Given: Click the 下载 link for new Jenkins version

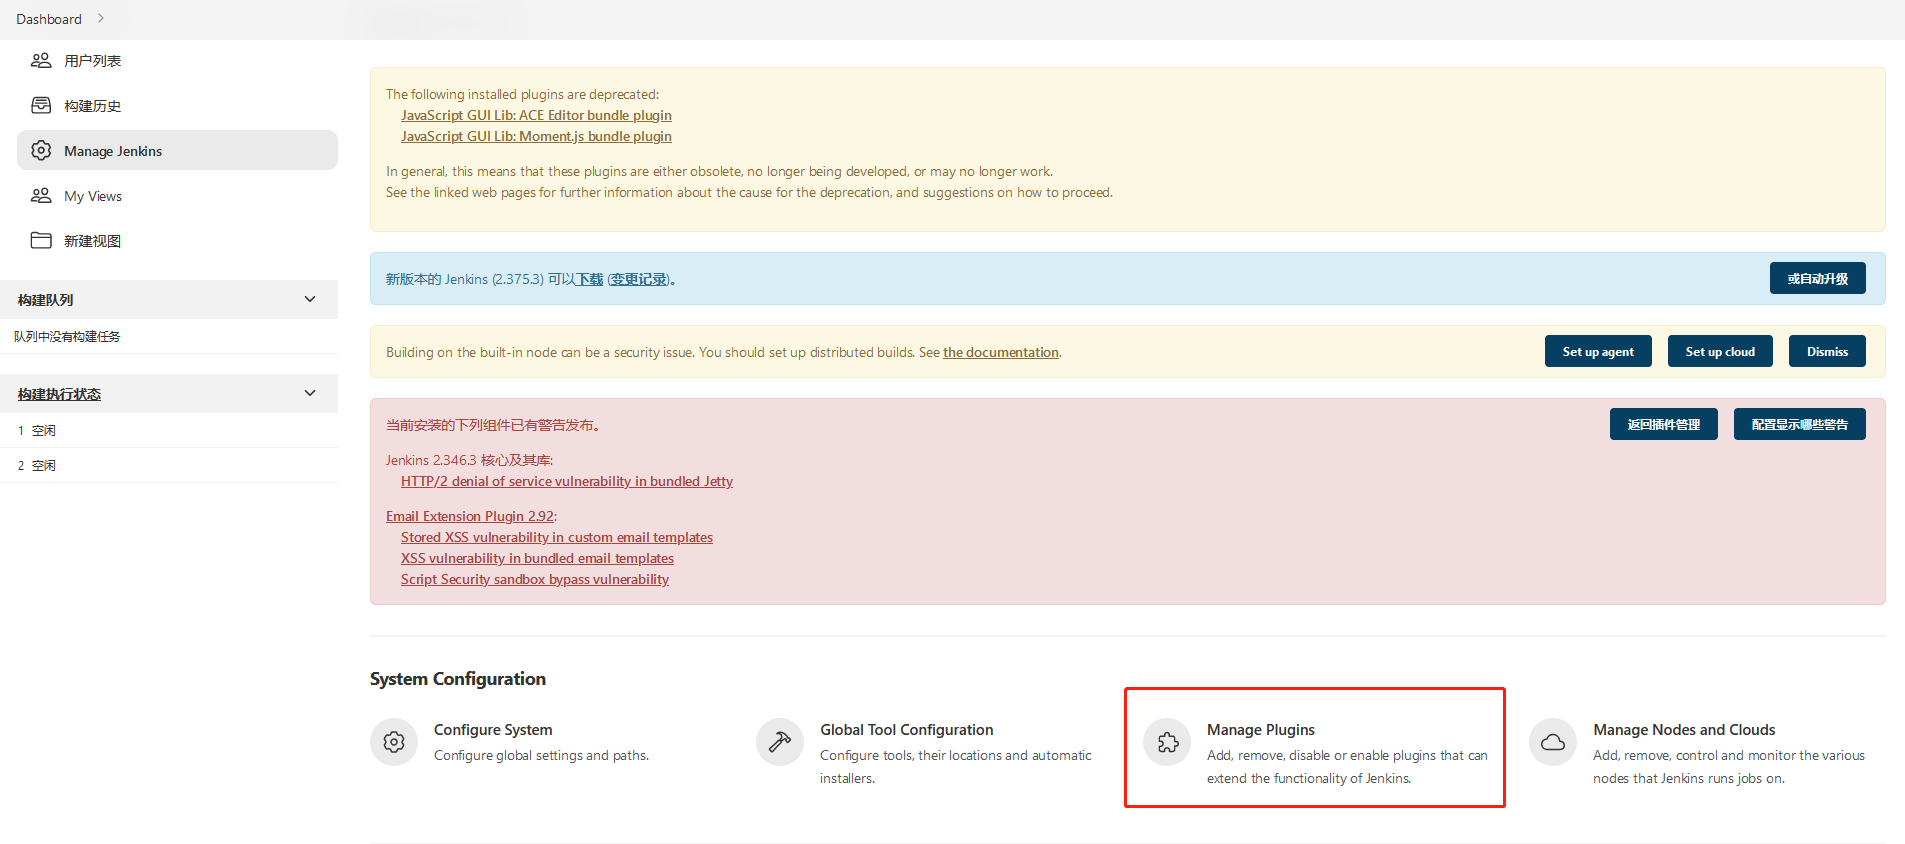Looking at the screenshot, I should tap(590, 279).
